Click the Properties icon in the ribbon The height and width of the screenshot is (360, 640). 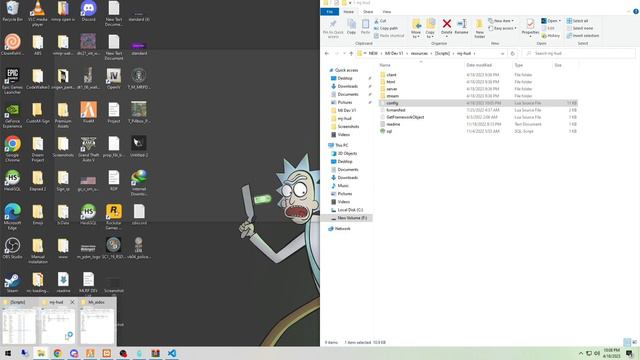[x=530, y=28]
